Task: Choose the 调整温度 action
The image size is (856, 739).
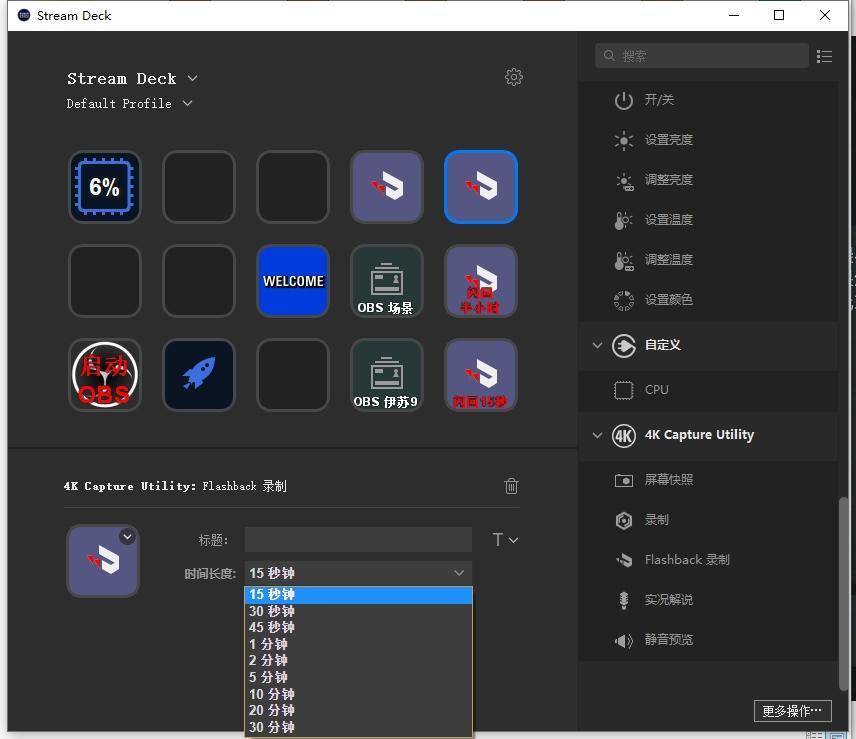Action: [x=708, y=259]
